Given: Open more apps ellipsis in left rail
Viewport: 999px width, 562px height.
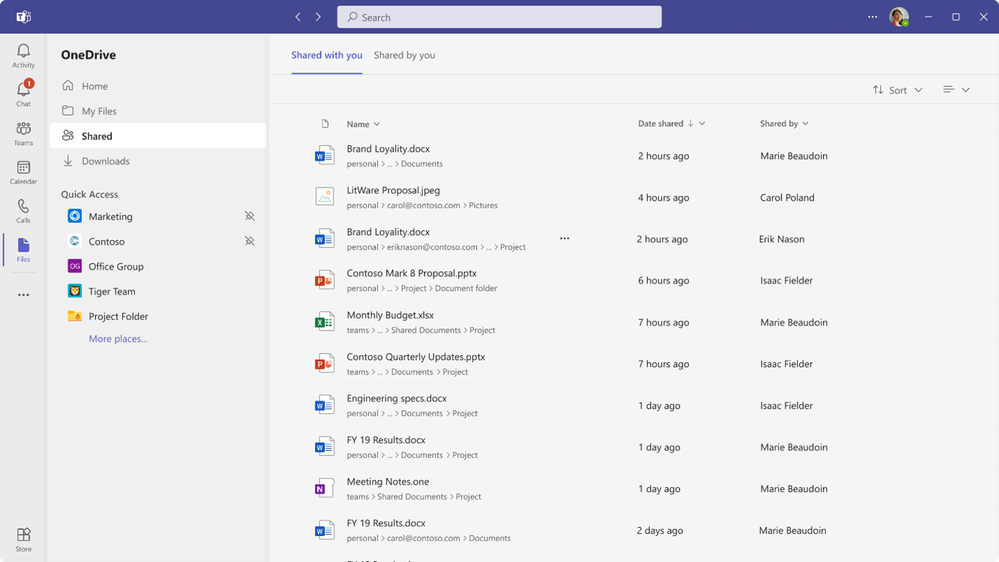Looking at the screenshot, I should [24, 295].
